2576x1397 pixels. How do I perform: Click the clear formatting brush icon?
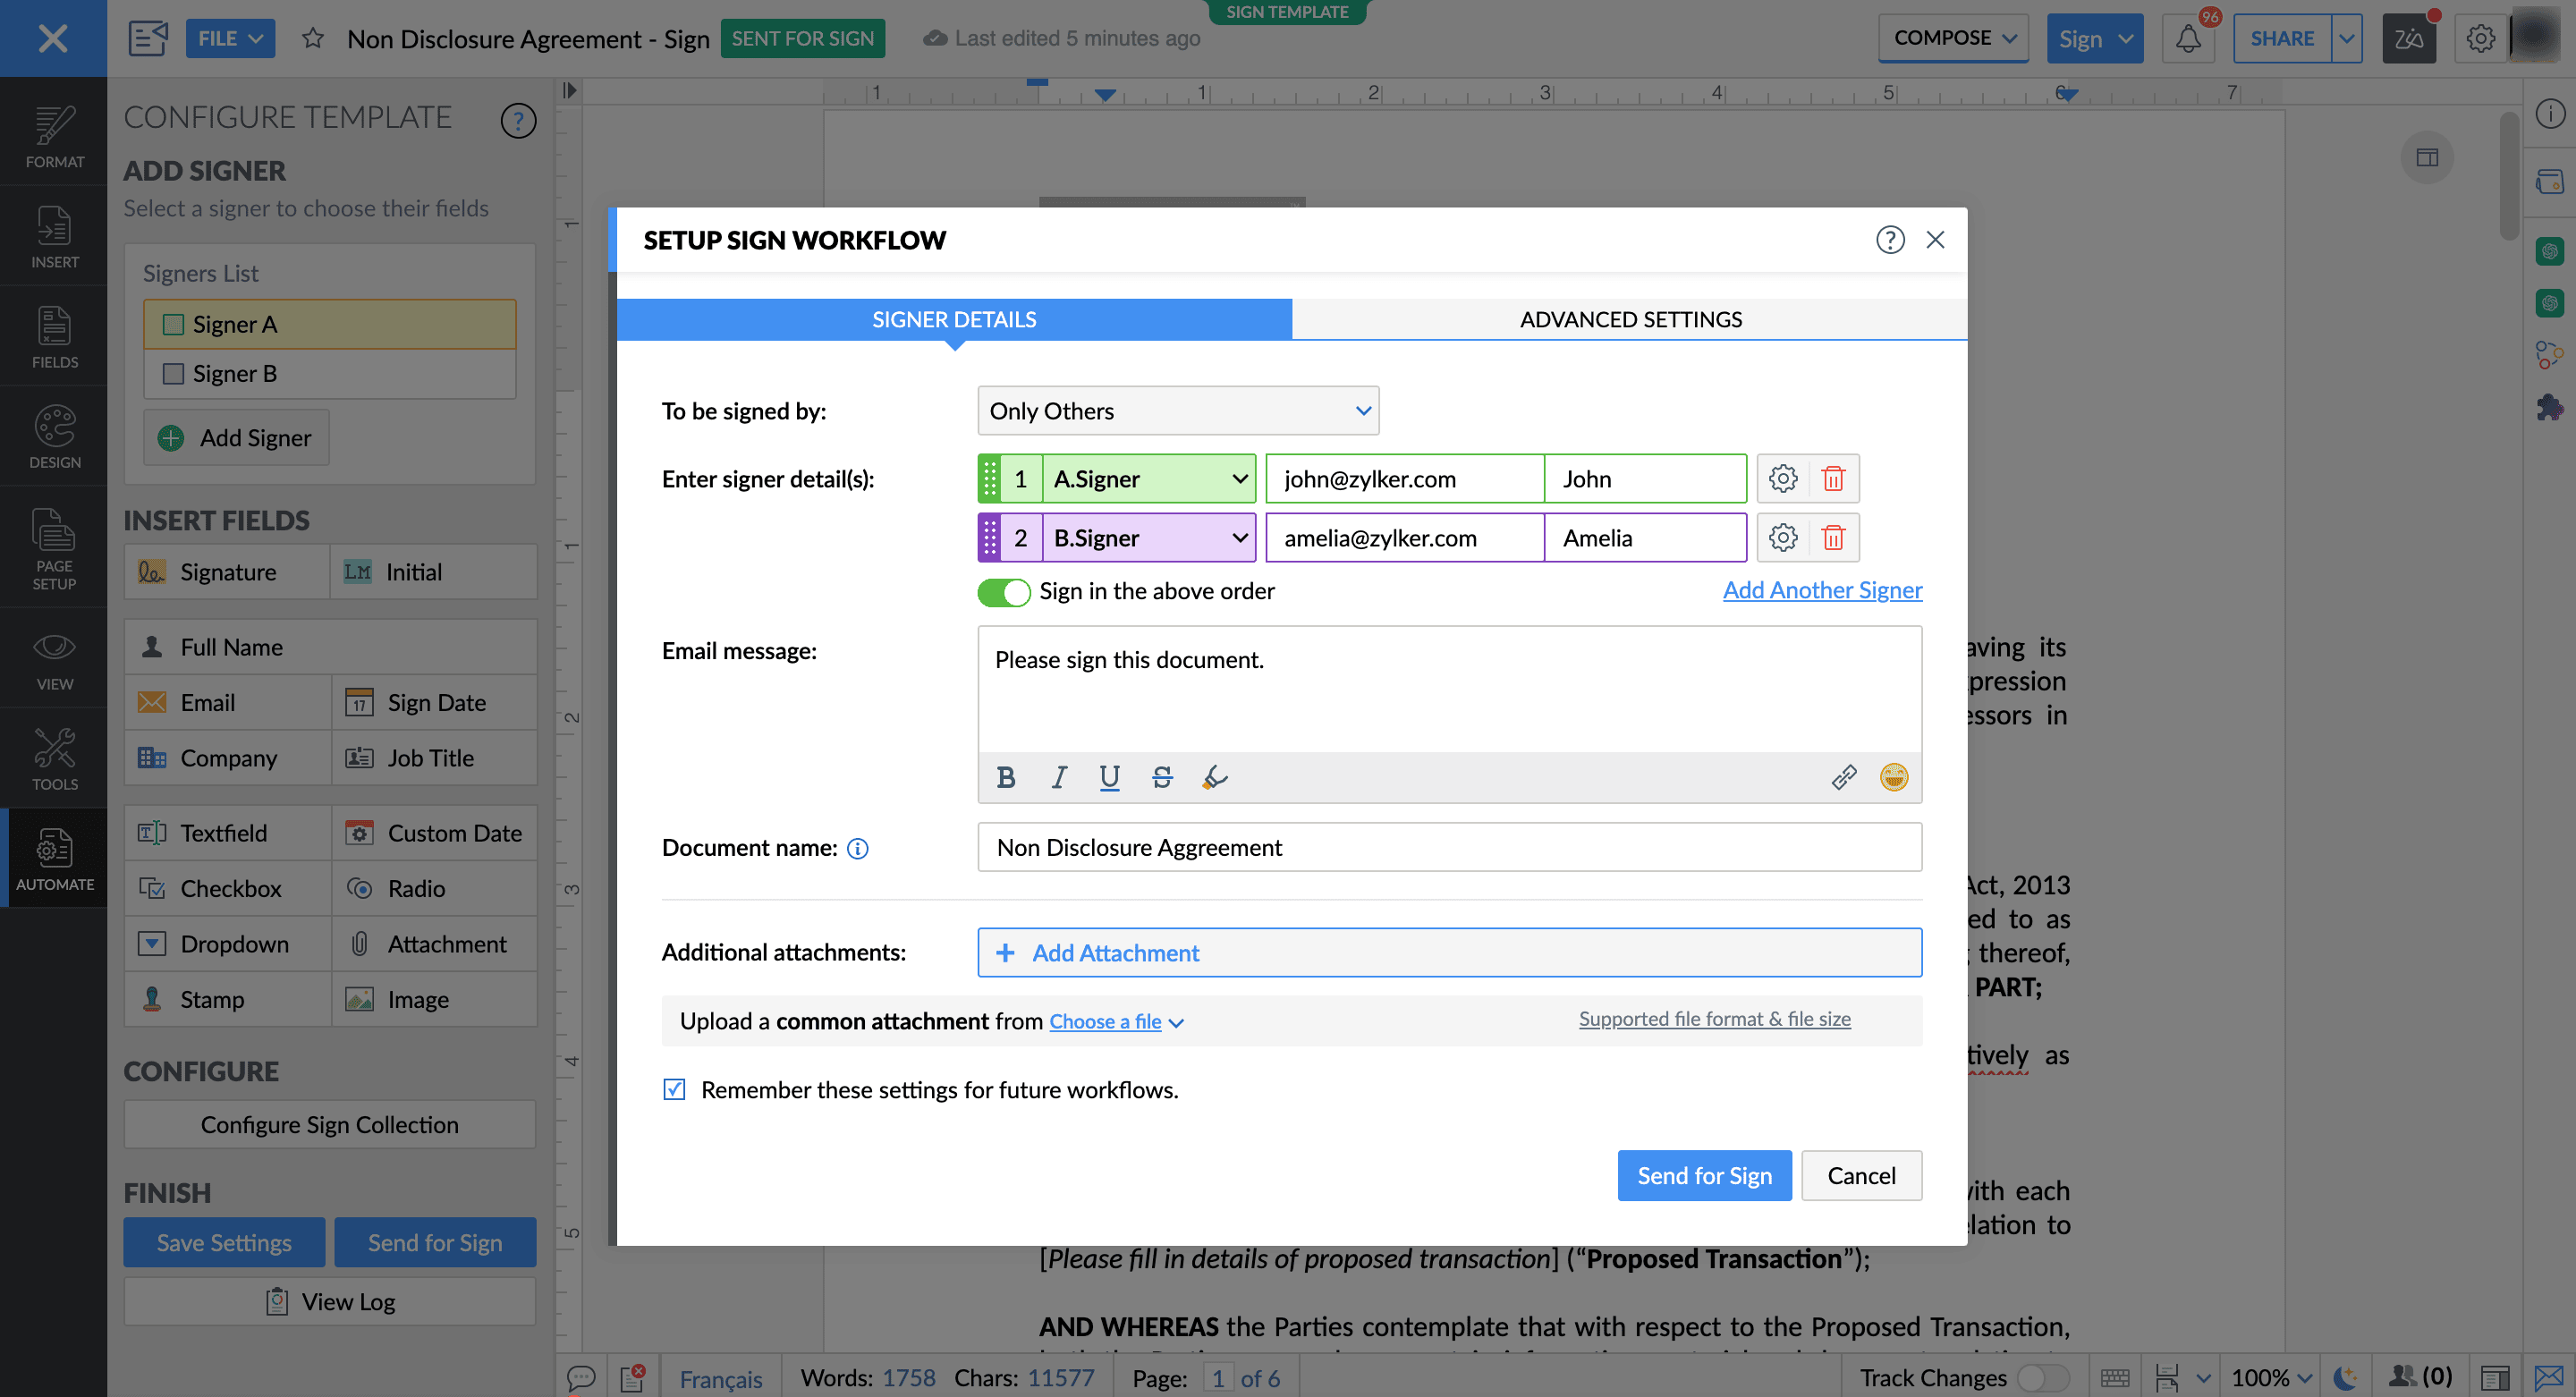coord(1214,777)
